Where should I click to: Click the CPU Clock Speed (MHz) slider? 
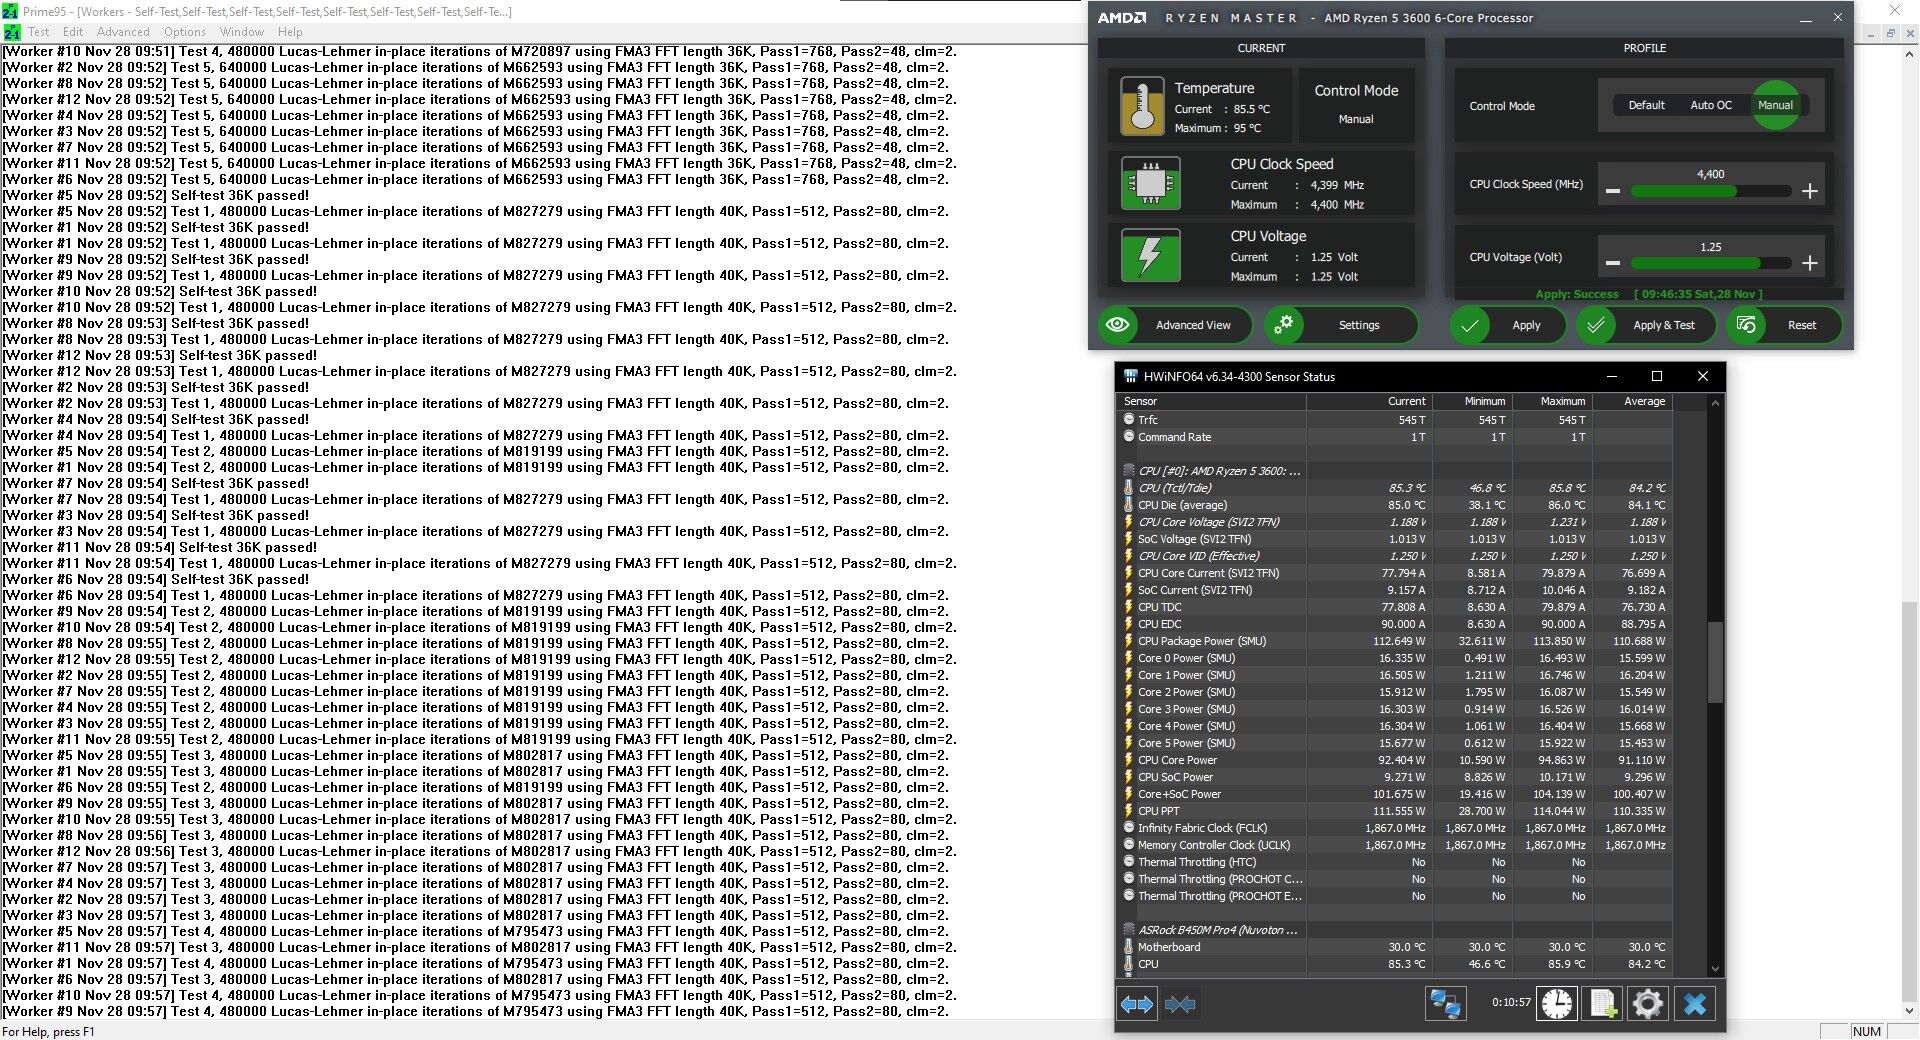click(1710, 191)
